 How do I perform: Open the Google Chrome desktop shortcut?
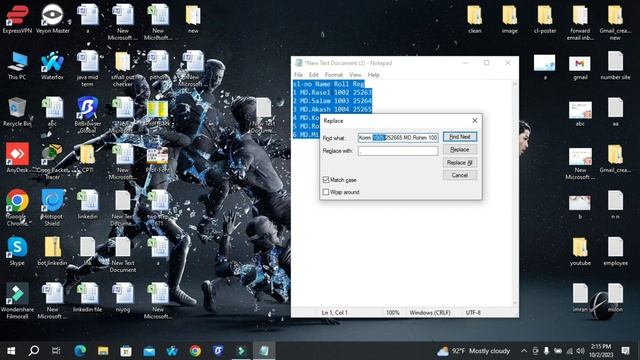pyautogui.click(x=17, y=208)
